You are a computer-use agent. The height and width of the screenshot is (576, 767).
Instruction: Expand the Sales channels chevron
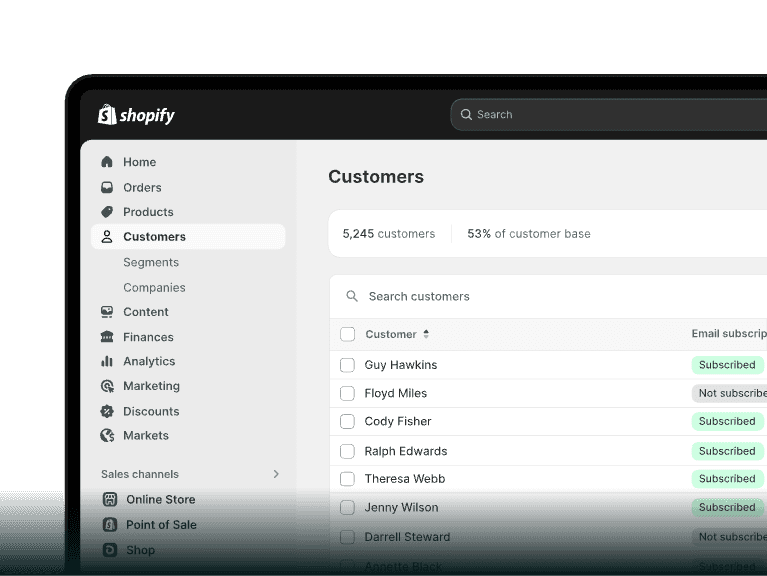[276, 474]
